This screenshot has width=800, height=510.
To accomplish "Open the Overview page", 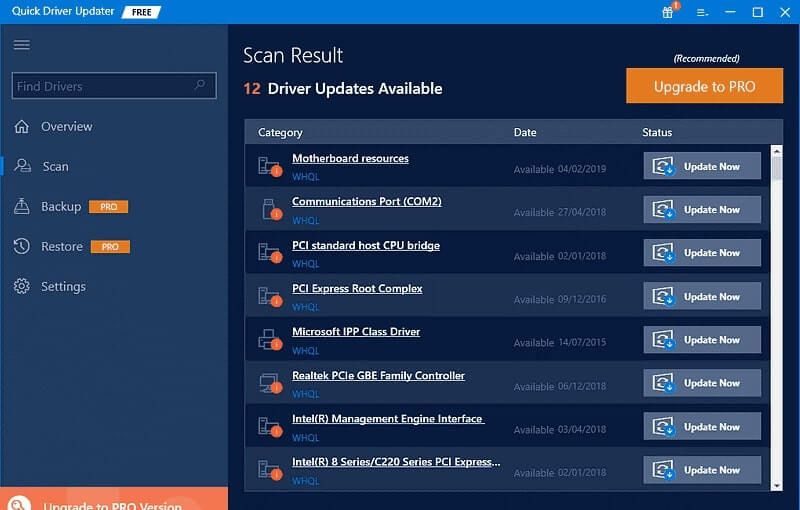I will pos(67,126).
